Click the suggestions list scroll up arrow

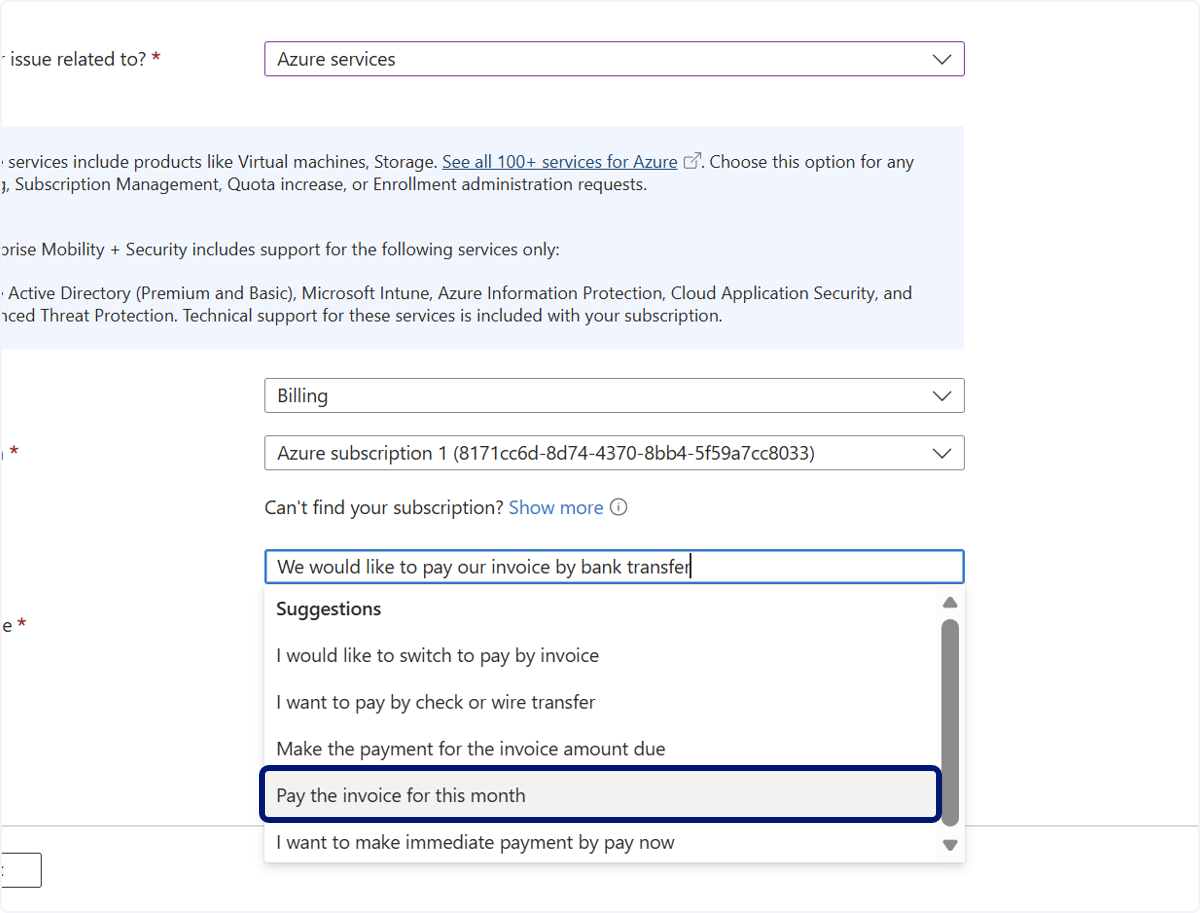pyautogui.click(x=950, y=602)
